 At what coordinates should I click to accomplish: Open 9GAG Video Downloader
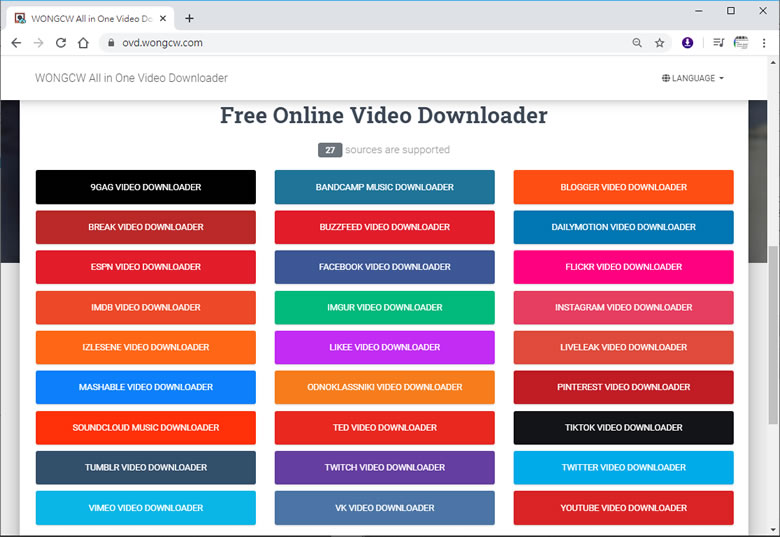[x=146, y=187]
